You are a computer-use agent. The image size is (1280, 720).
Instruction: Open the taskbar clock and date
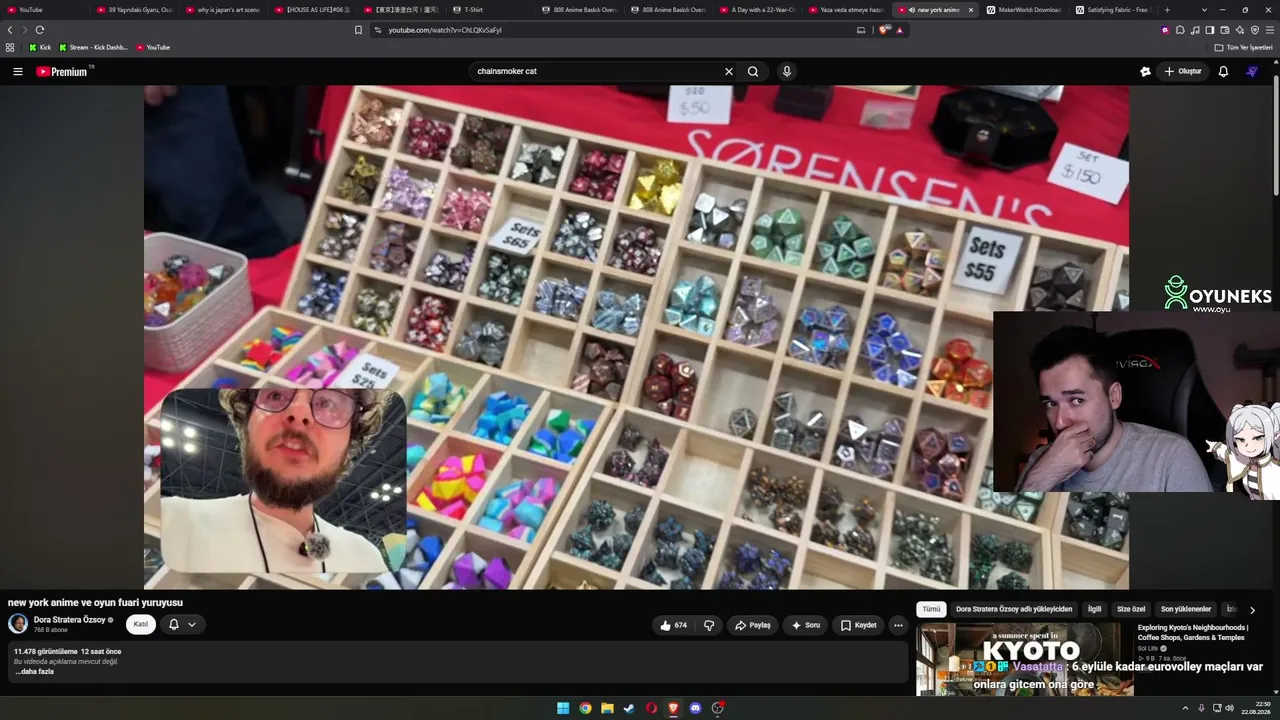[x=1255, y=708]
